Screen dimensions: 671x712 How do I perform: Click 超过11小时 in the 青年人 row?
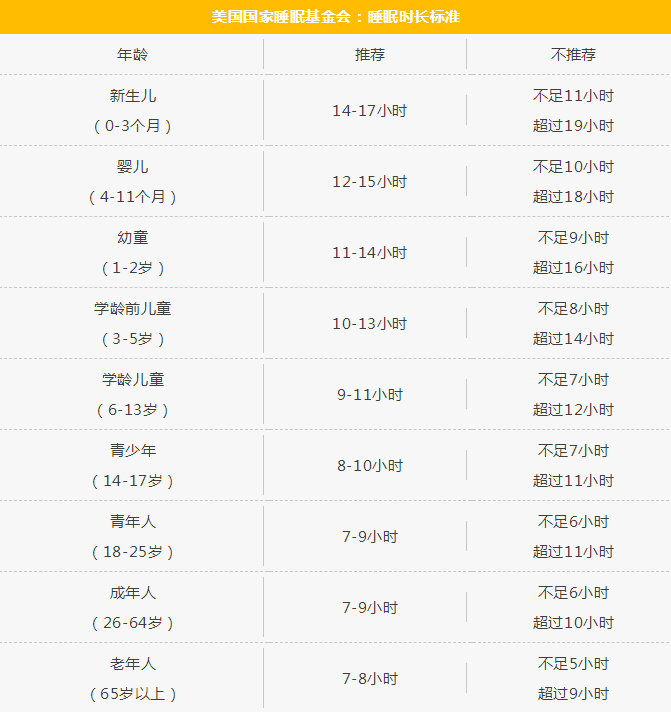573,552
